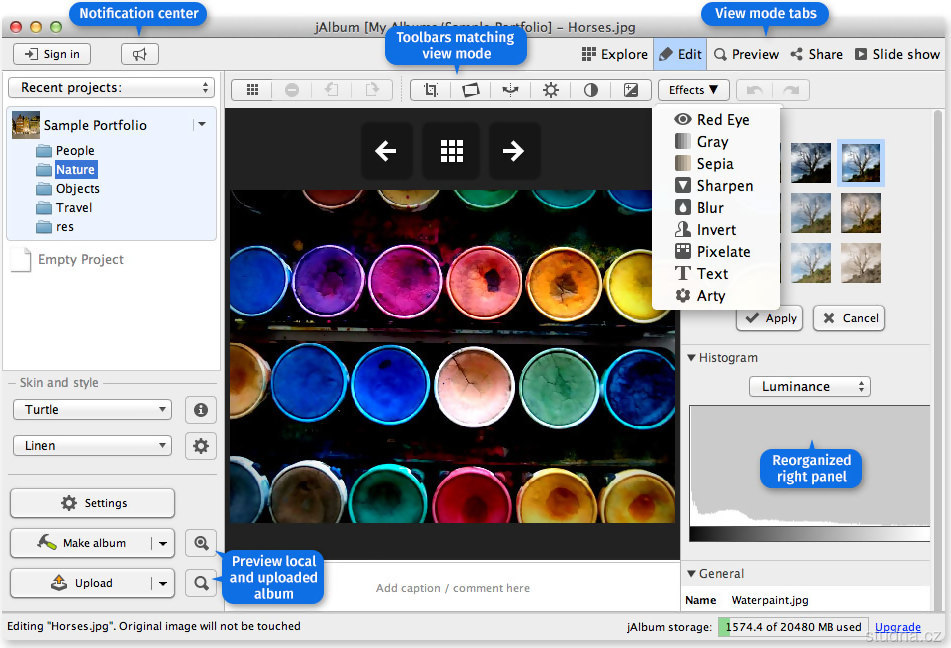The height and width of the screenshot is (648, 951).
Task: Open the notification center megaphone
Action: 139,54
